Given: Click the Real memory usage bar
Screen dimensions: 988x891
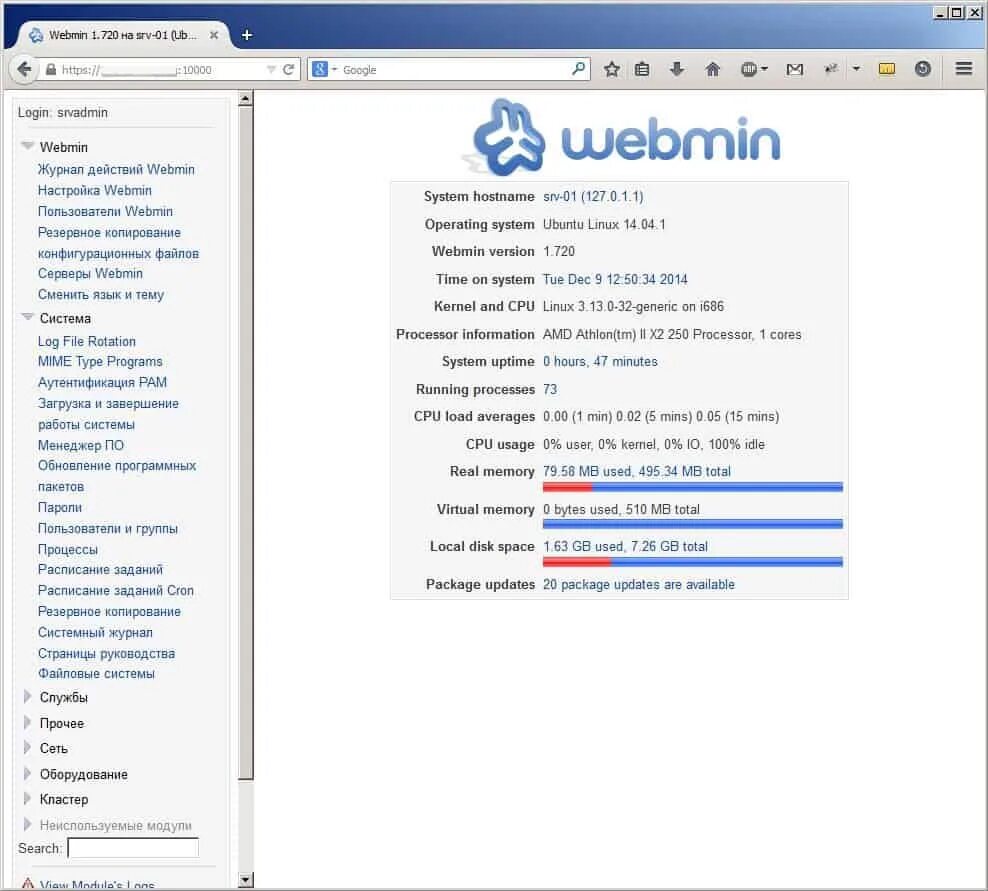Looking at the screenshot, I should pyautogui.click(x=692, y=486).
